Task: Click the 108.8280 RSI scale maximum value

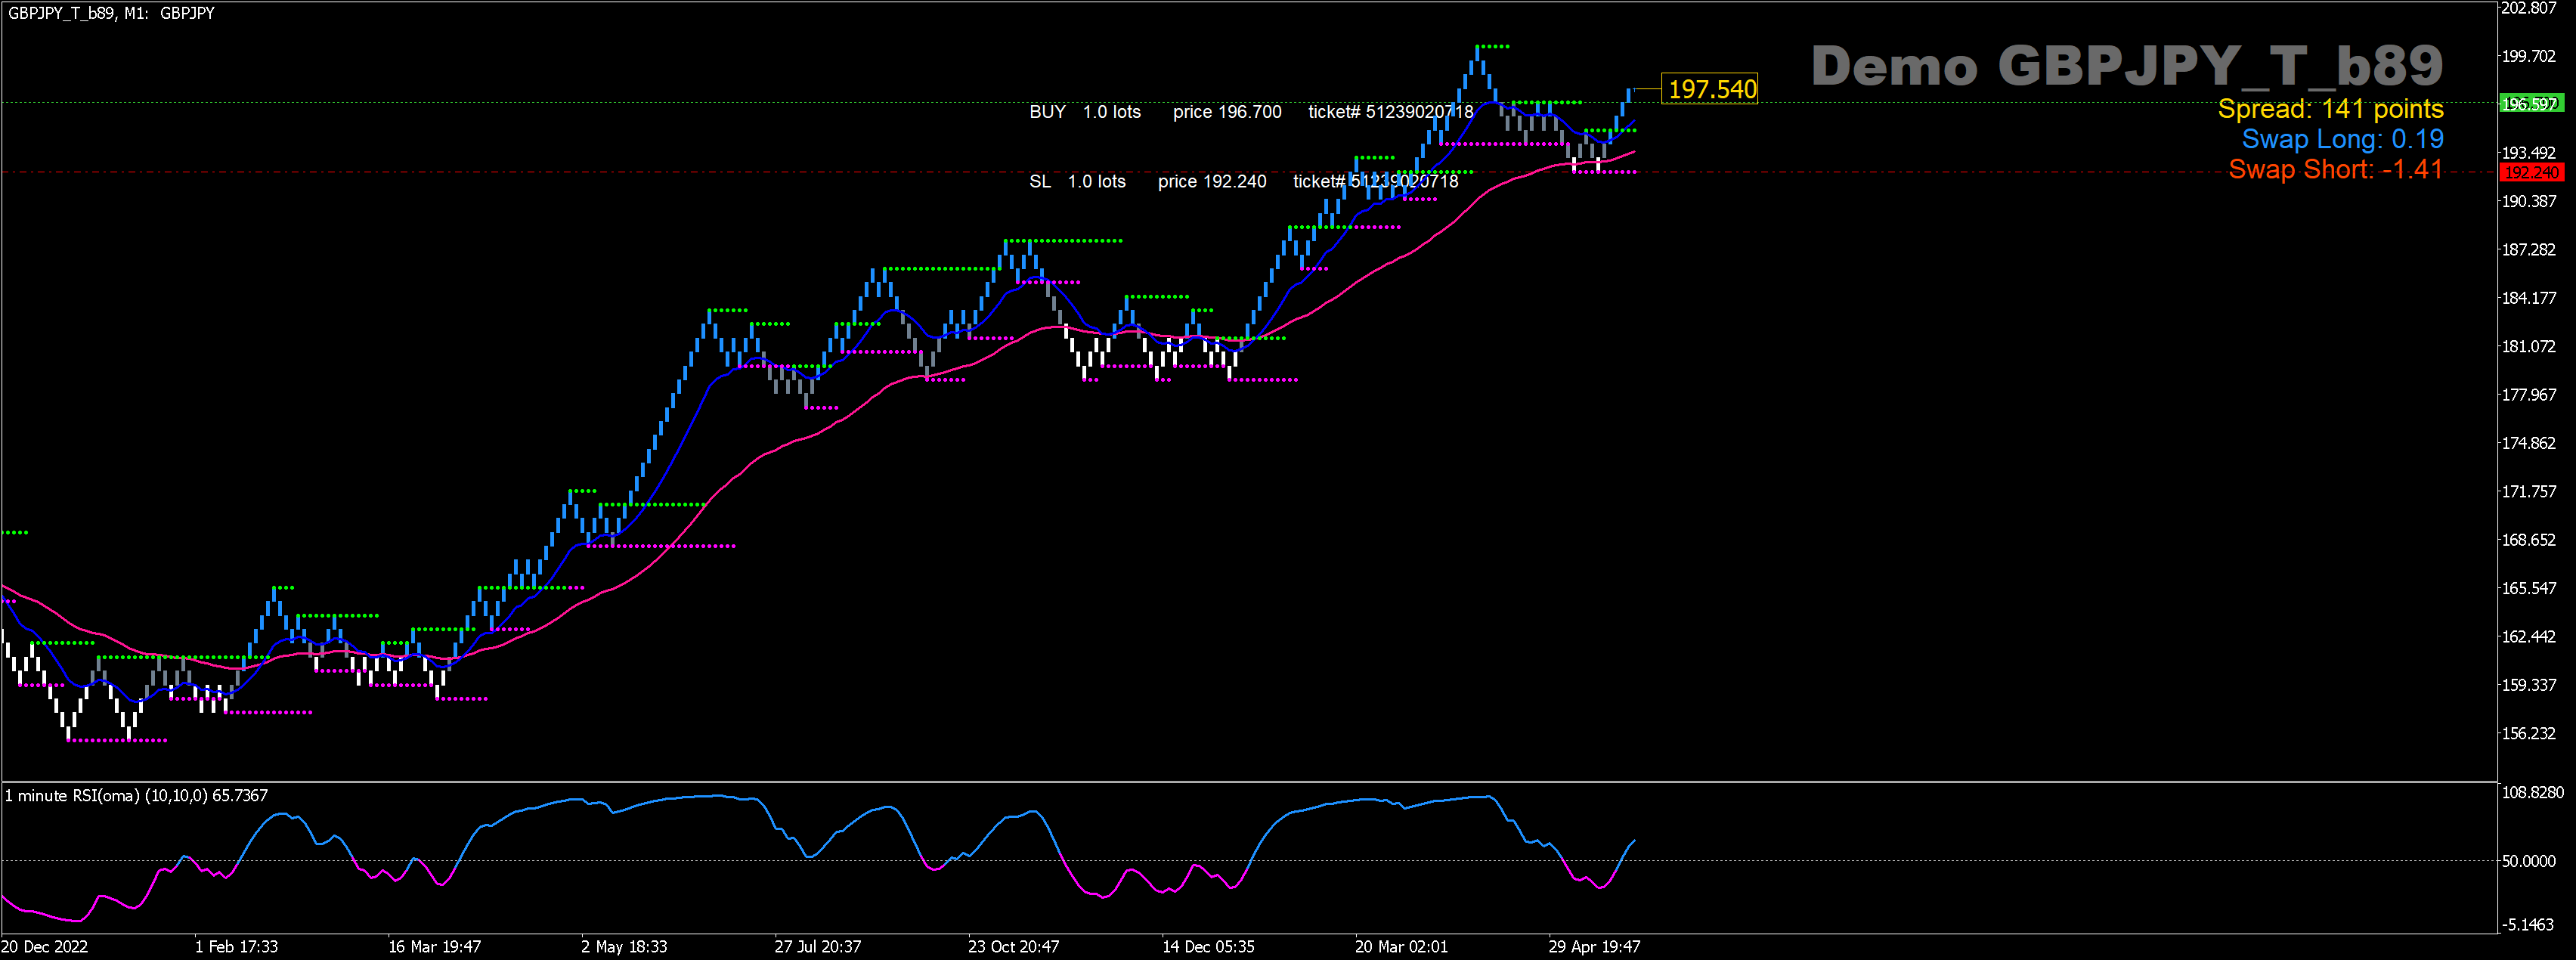Action: coord(2532,792)
